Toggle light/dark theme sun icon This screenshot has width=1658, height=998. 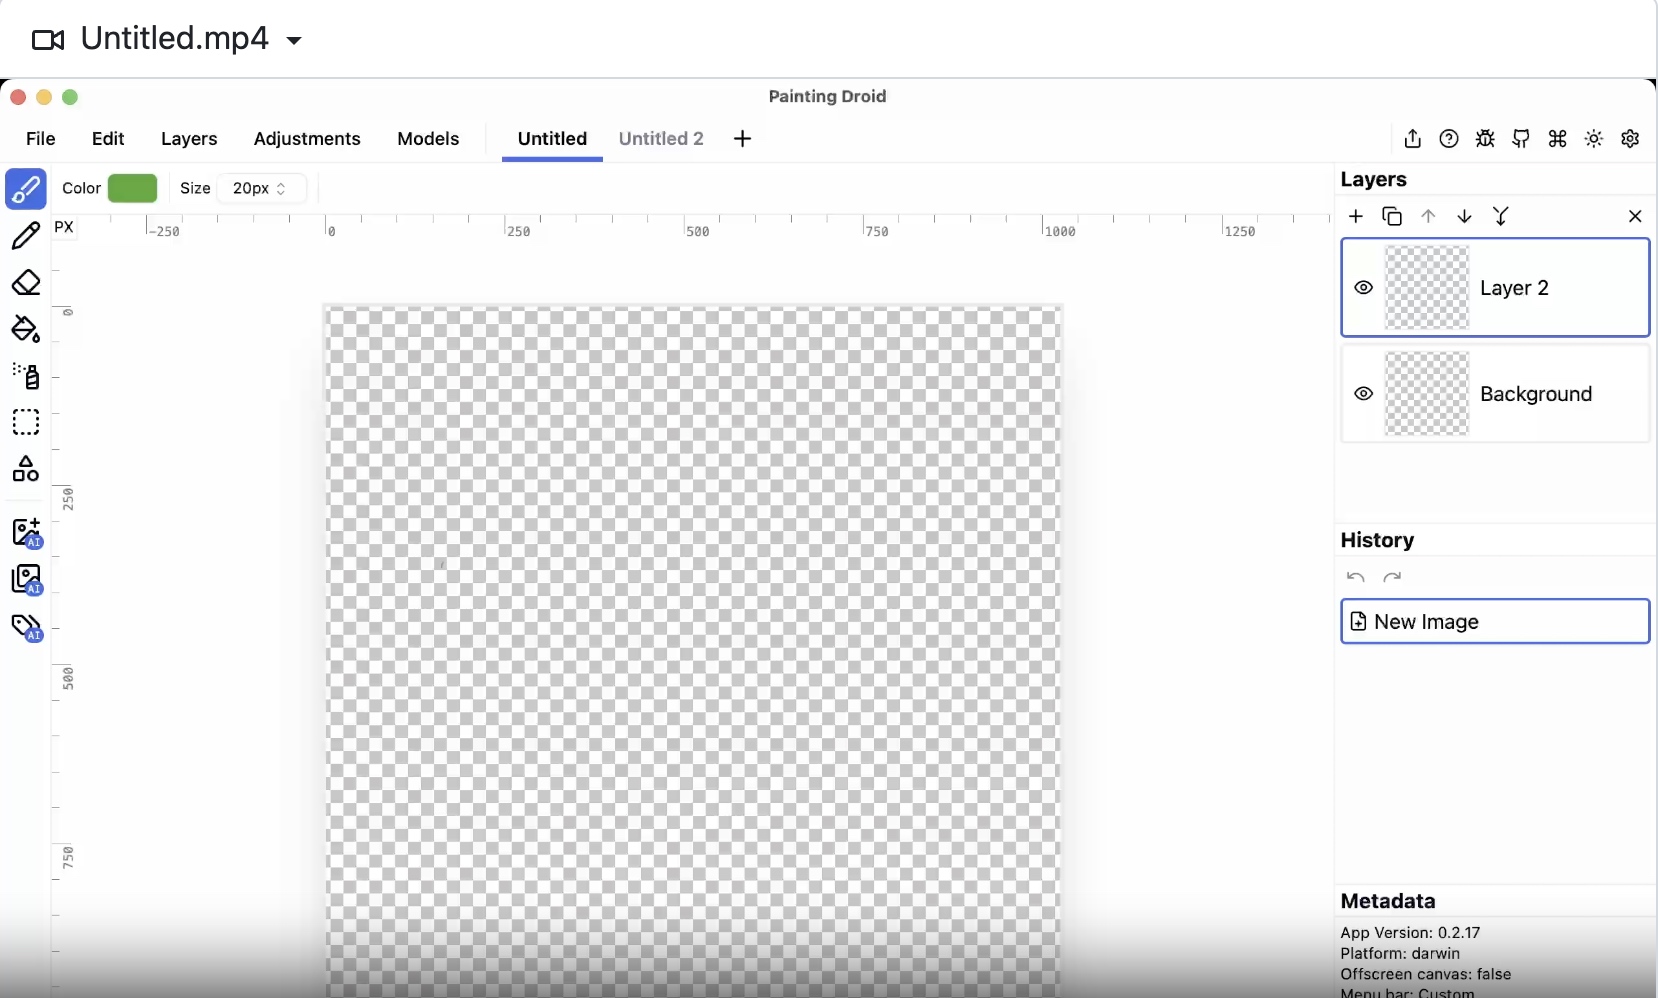[1594, 139]
